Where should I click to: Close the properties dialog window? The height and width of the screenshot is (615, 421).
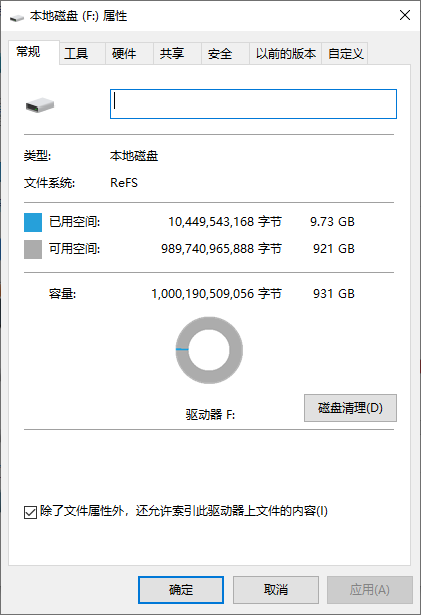(405, 16)
